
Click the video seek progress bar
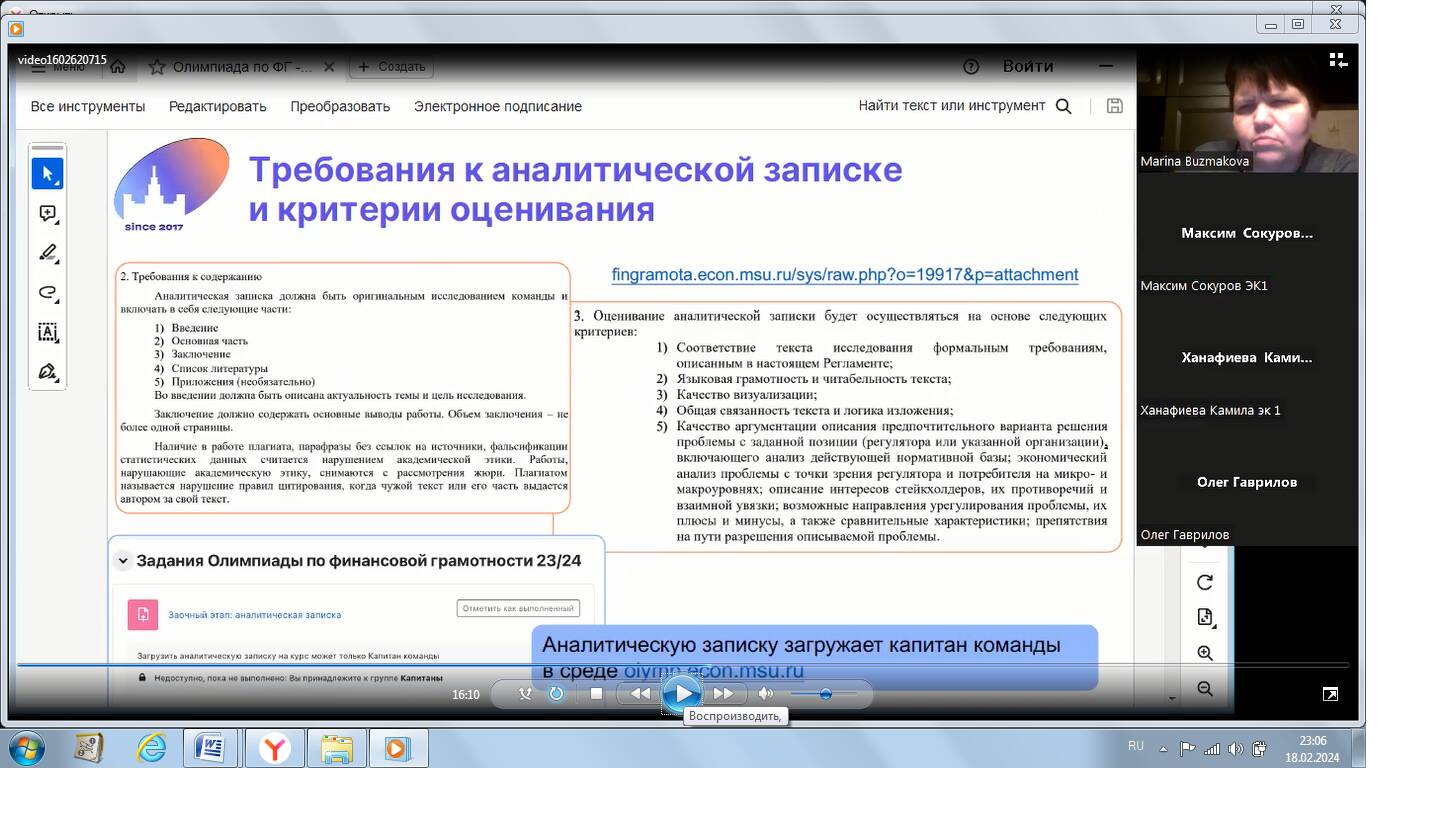pos(683,665)
